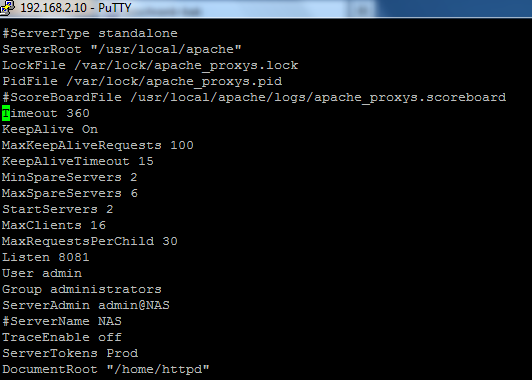Click ServerAdmin admin@NAS text
This screenshot has height=380, width=532.
[86, 305]
